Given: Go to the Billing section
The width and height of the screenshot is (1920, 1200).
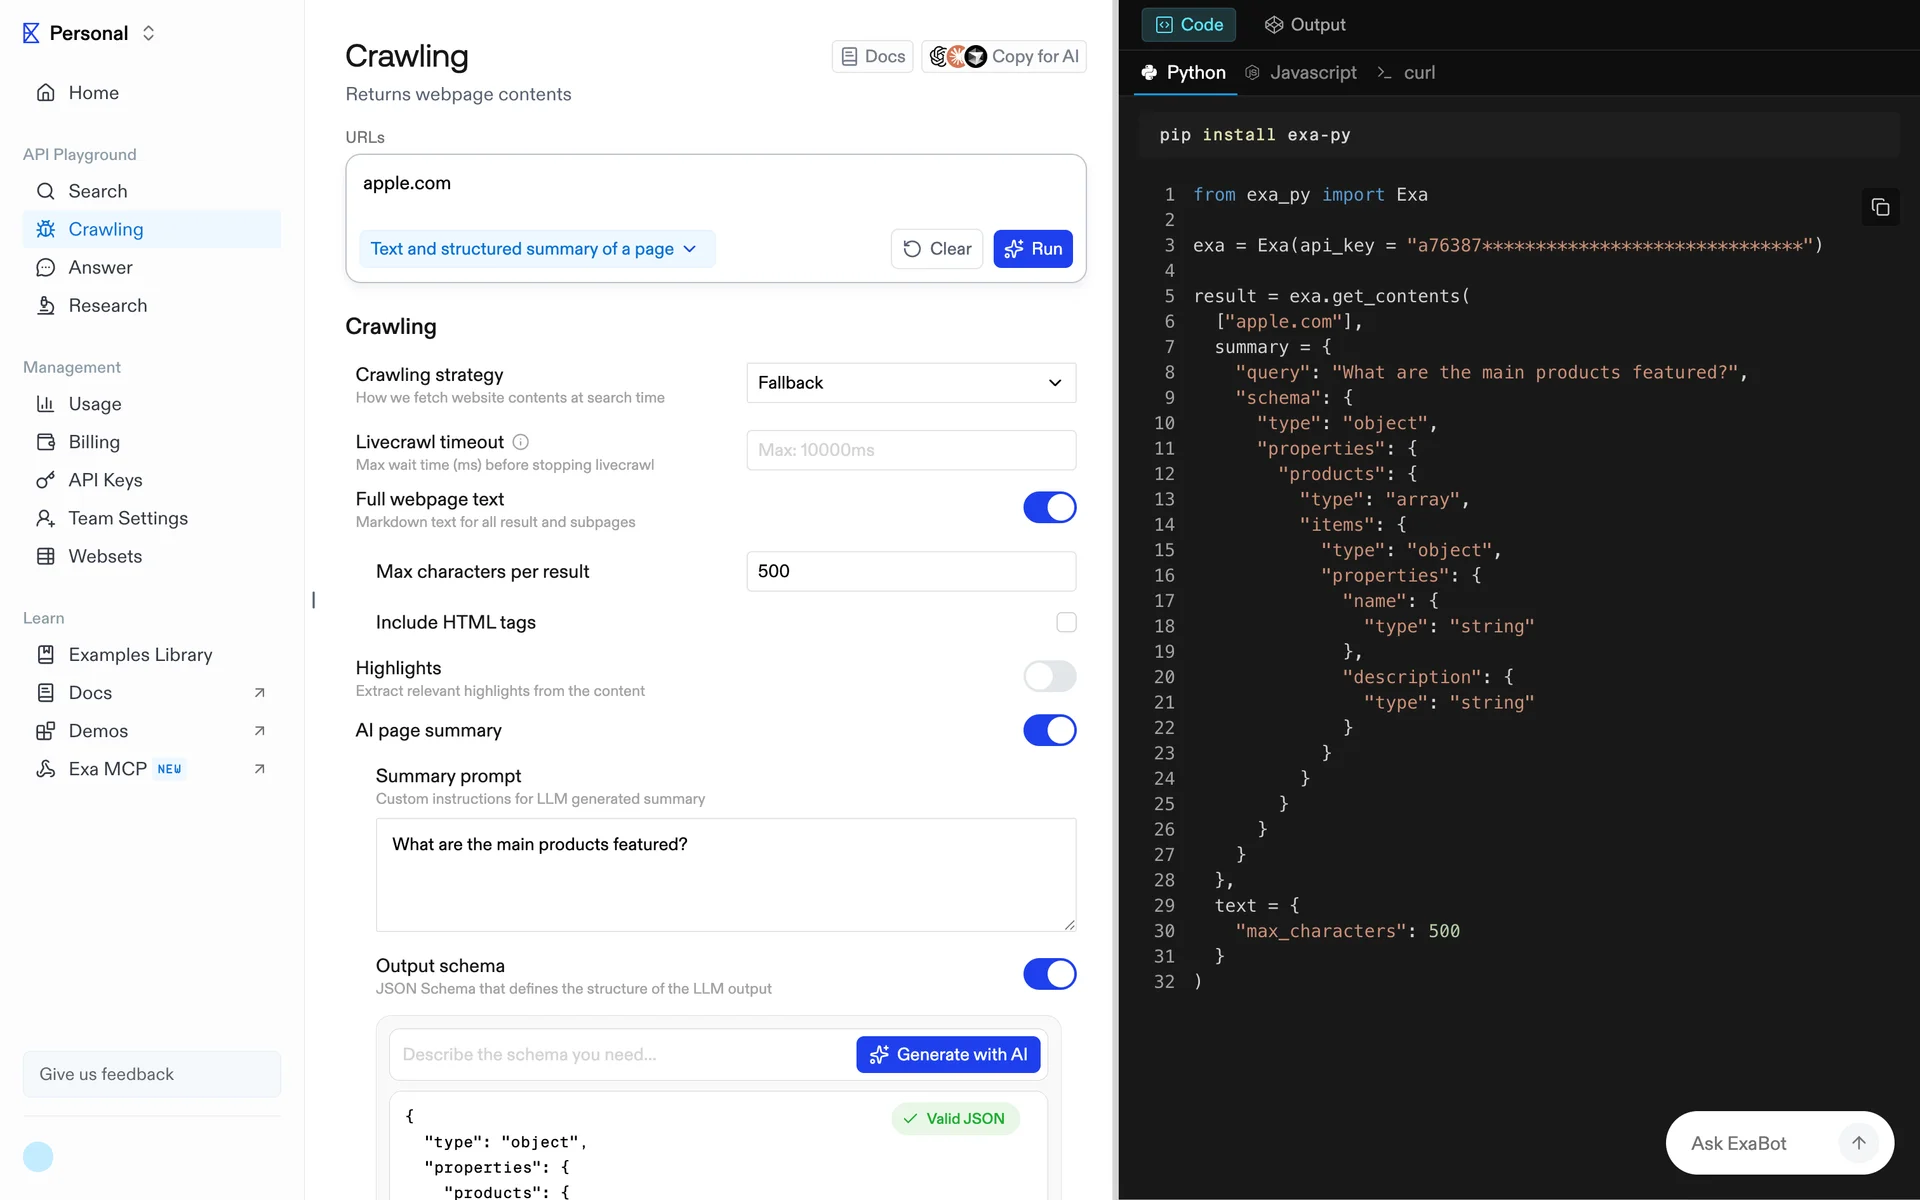Looking at the screenshot, I should [93, 442].
